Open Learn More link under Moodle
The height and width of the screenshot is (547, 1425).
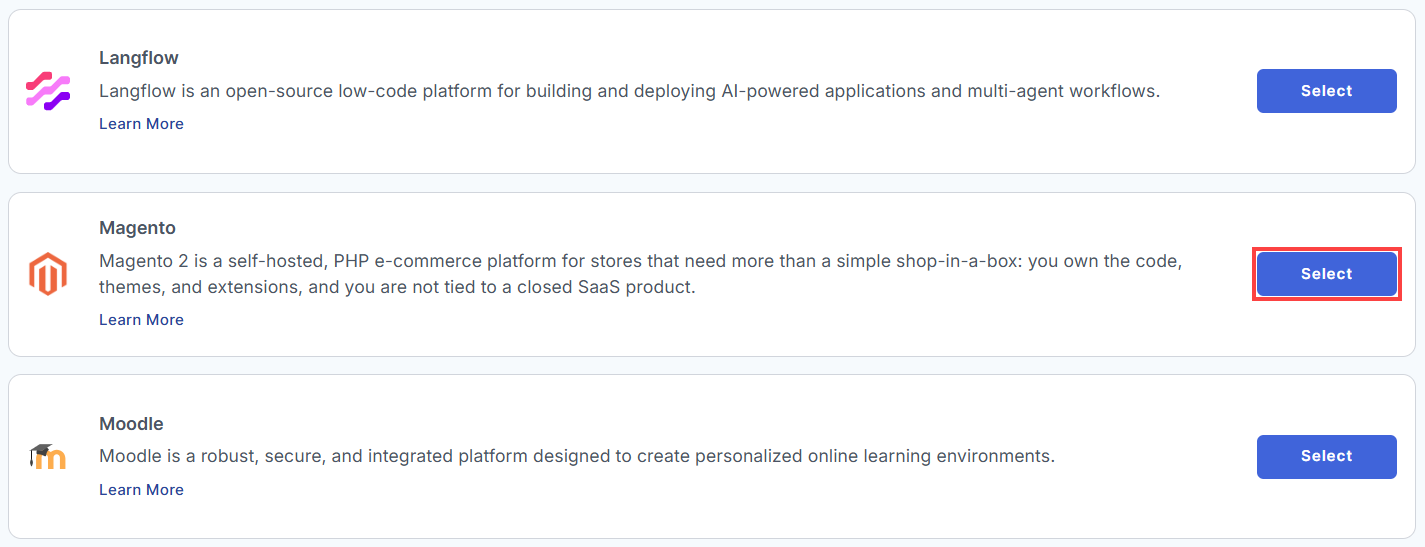[x=141, y=490]
